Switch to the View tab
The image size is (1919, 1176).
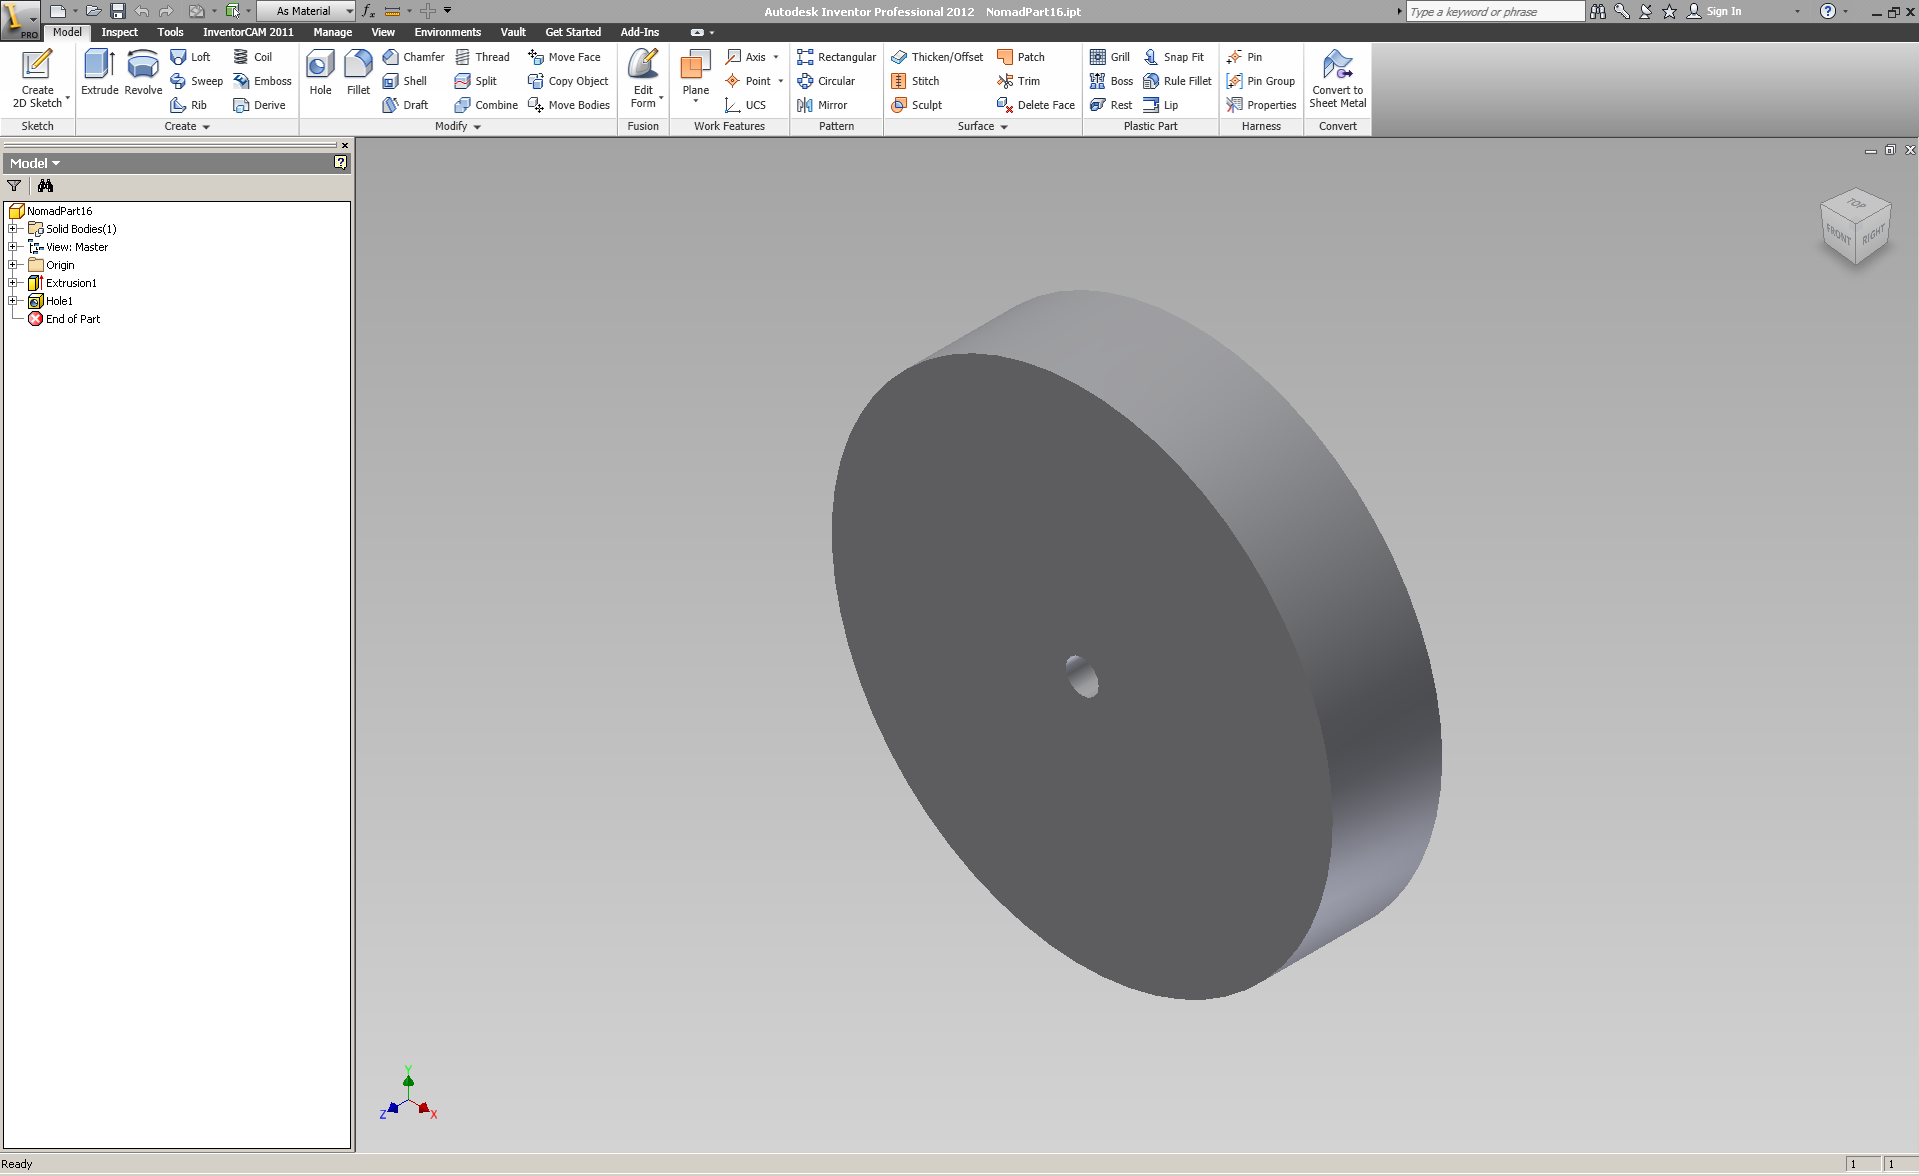point(383,32)
